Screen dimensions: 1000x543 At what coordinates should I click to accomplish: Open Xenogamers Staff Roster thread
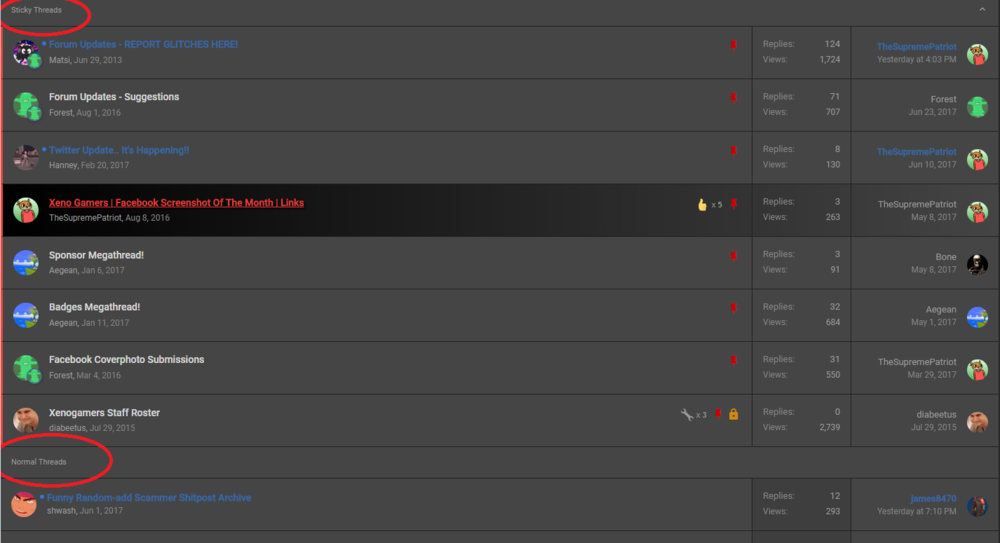pos(105,413)
